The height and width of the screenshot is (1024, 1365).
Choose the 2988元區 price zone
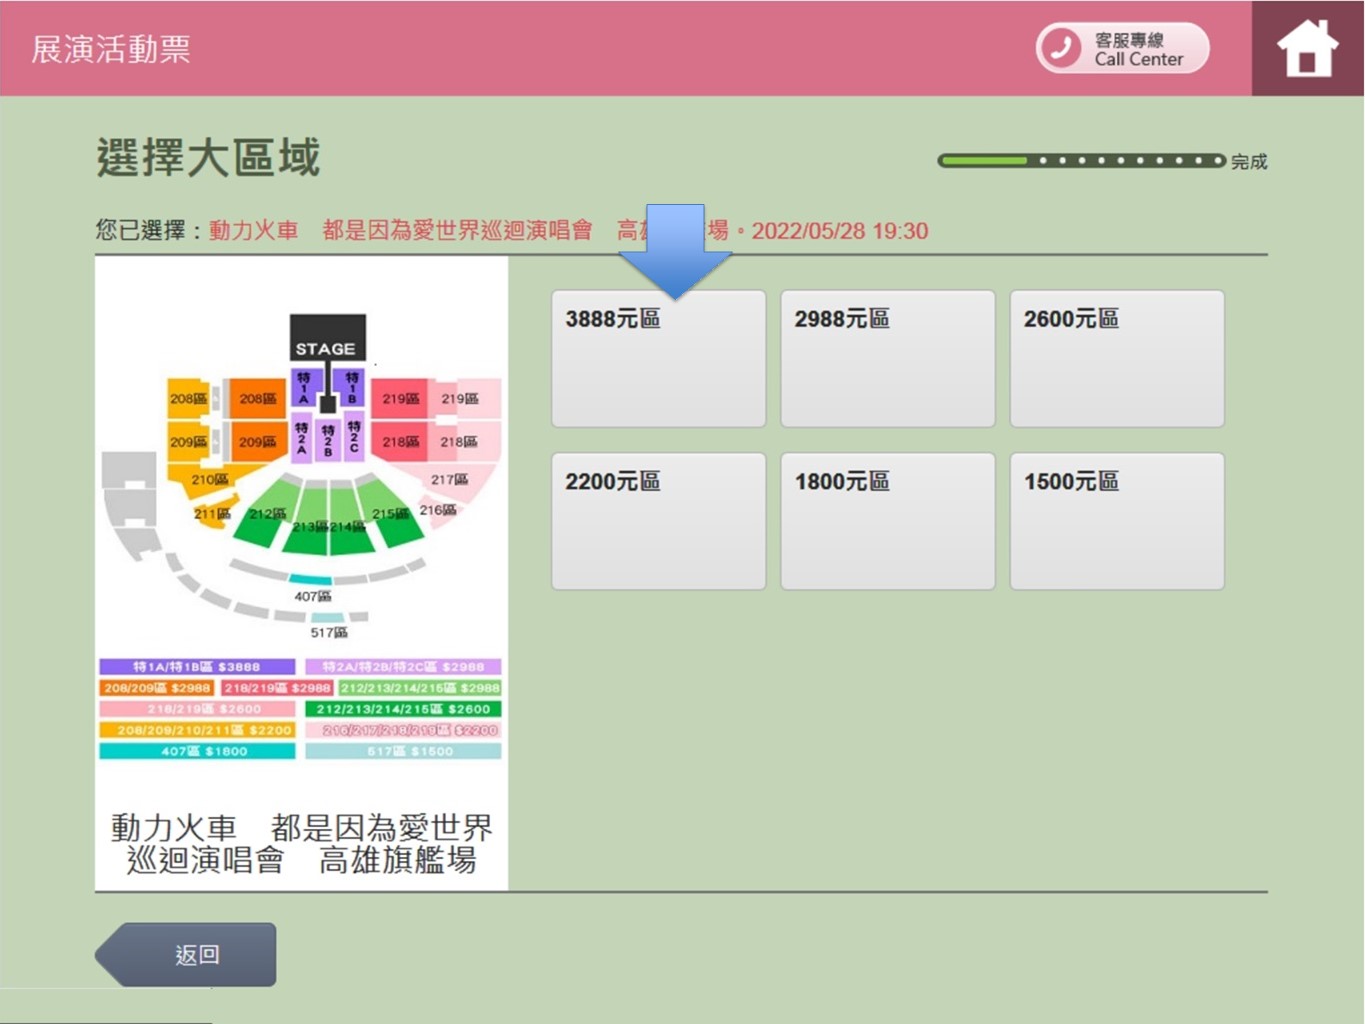point(888,359)
